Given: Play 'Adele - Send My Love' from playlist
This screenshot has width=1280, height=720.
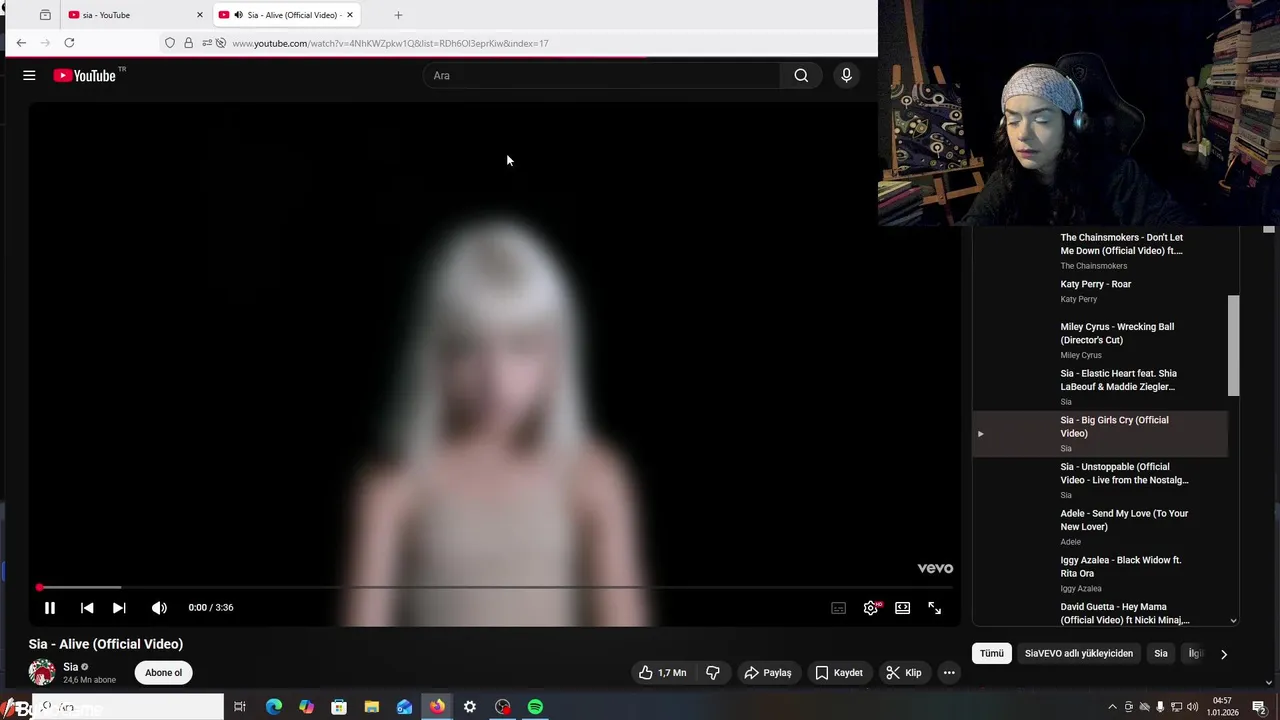Looking at the screenshot, I should [x=1100, y=527].
